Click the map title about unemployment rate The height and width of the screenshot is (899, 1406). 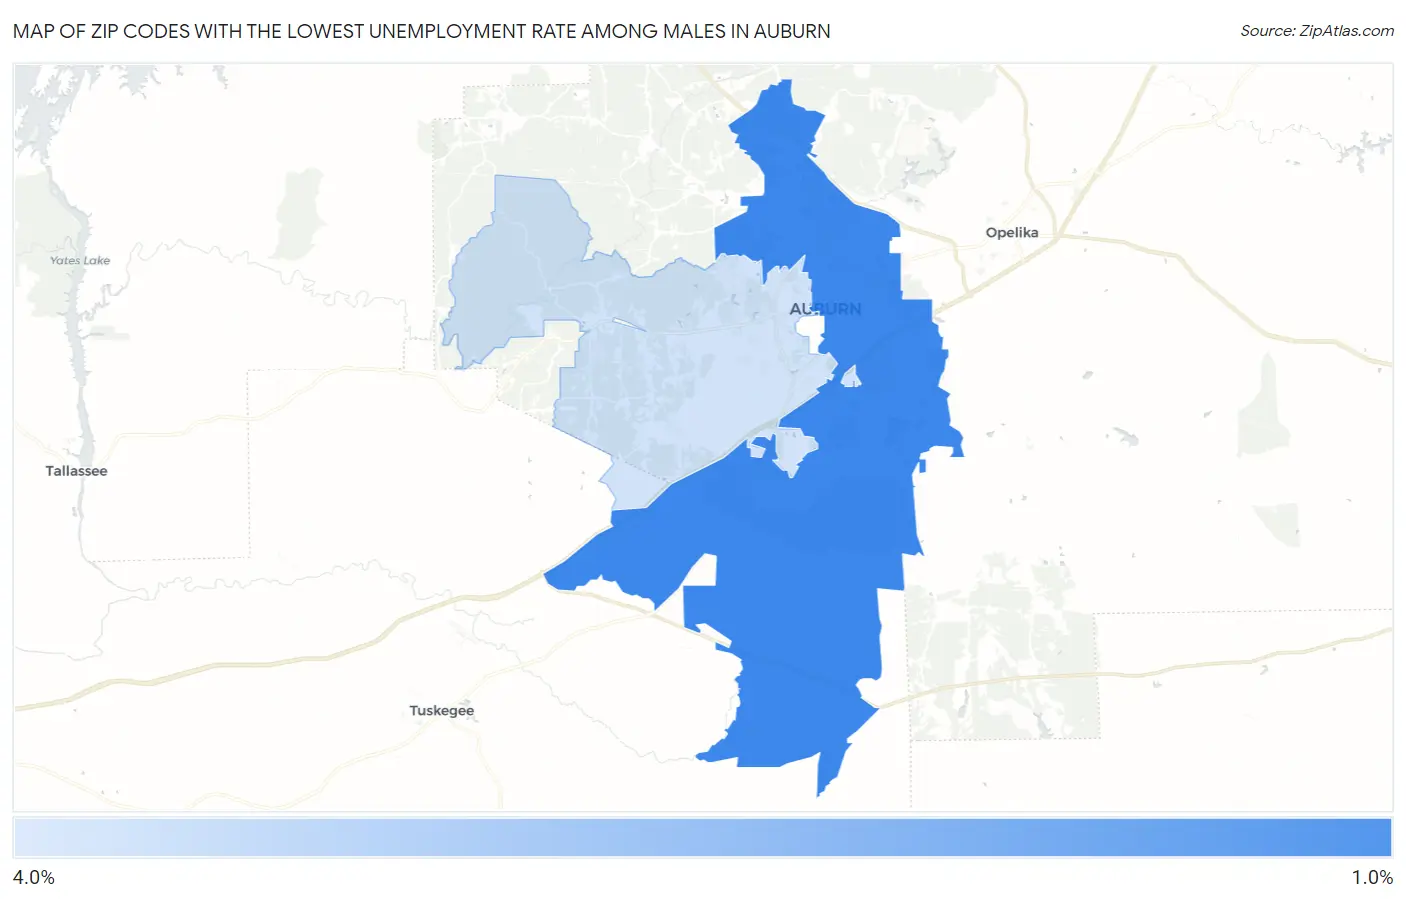(x=421, y=31)
